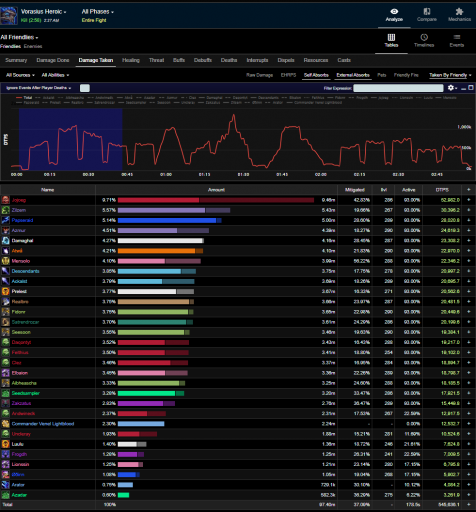
Task: Toggle External Absorbs option
Action: [353, 75]
